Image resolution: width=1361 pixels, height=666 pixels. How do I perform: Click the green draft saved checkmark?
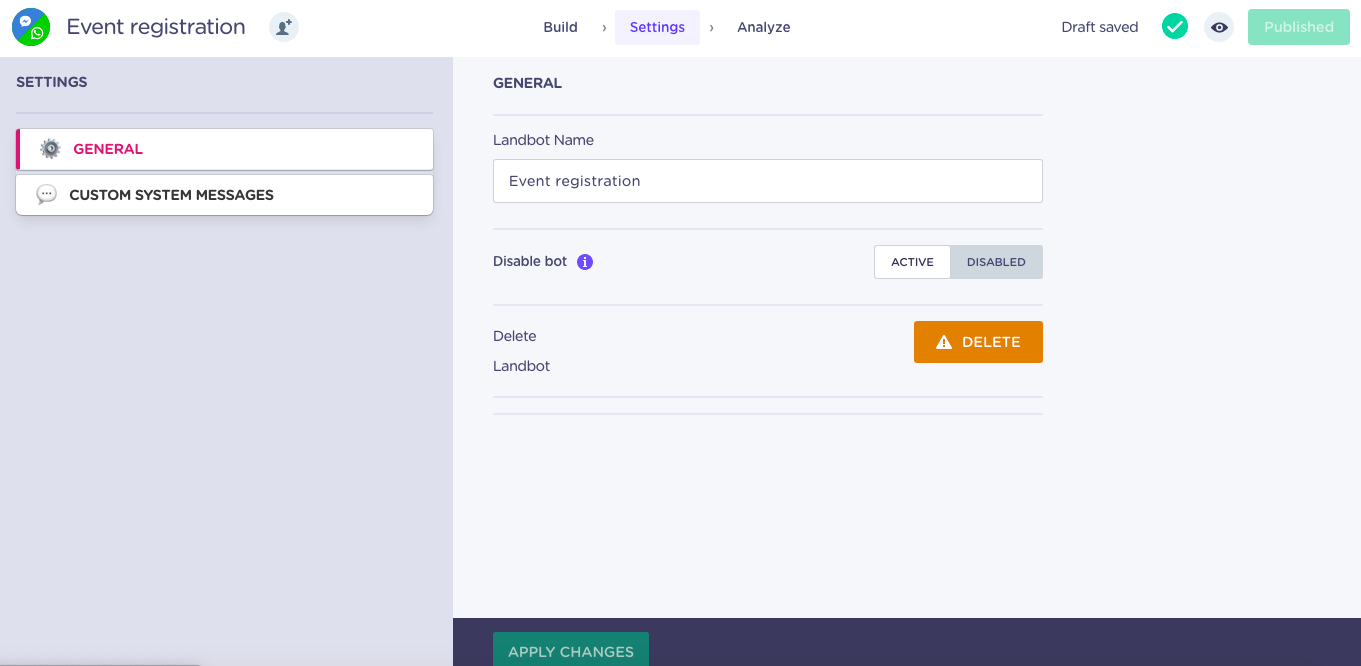coord(1175,27)
